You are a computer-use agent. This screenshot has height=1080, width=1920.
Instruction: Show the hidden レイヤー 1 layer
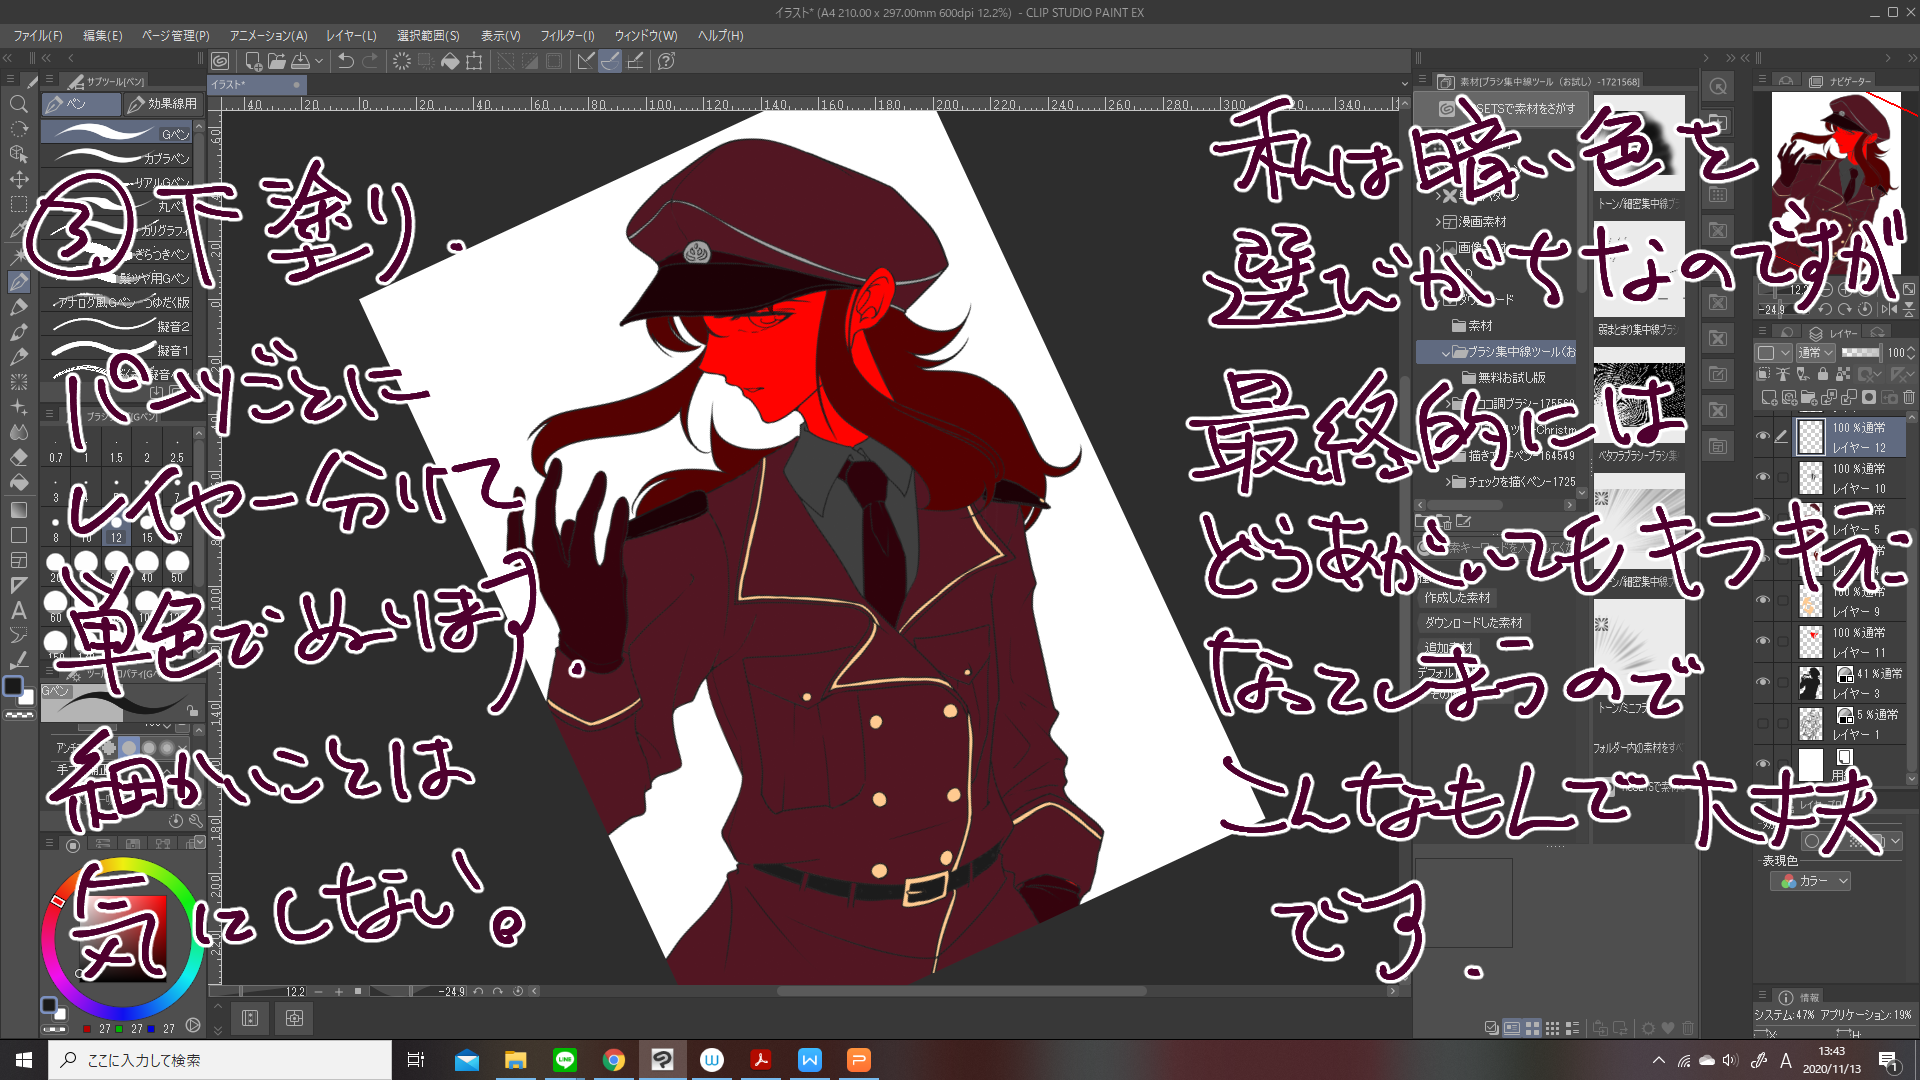click(1763, 724)
